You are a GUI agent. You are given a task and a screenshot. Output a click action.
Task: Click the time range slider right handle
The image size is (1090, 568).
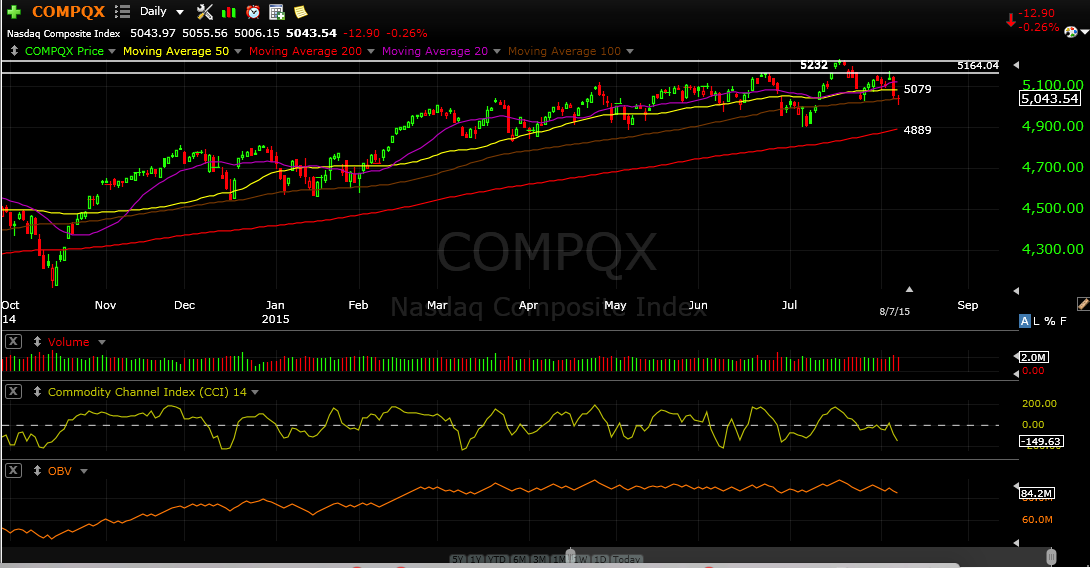(x=1051, y=556)
